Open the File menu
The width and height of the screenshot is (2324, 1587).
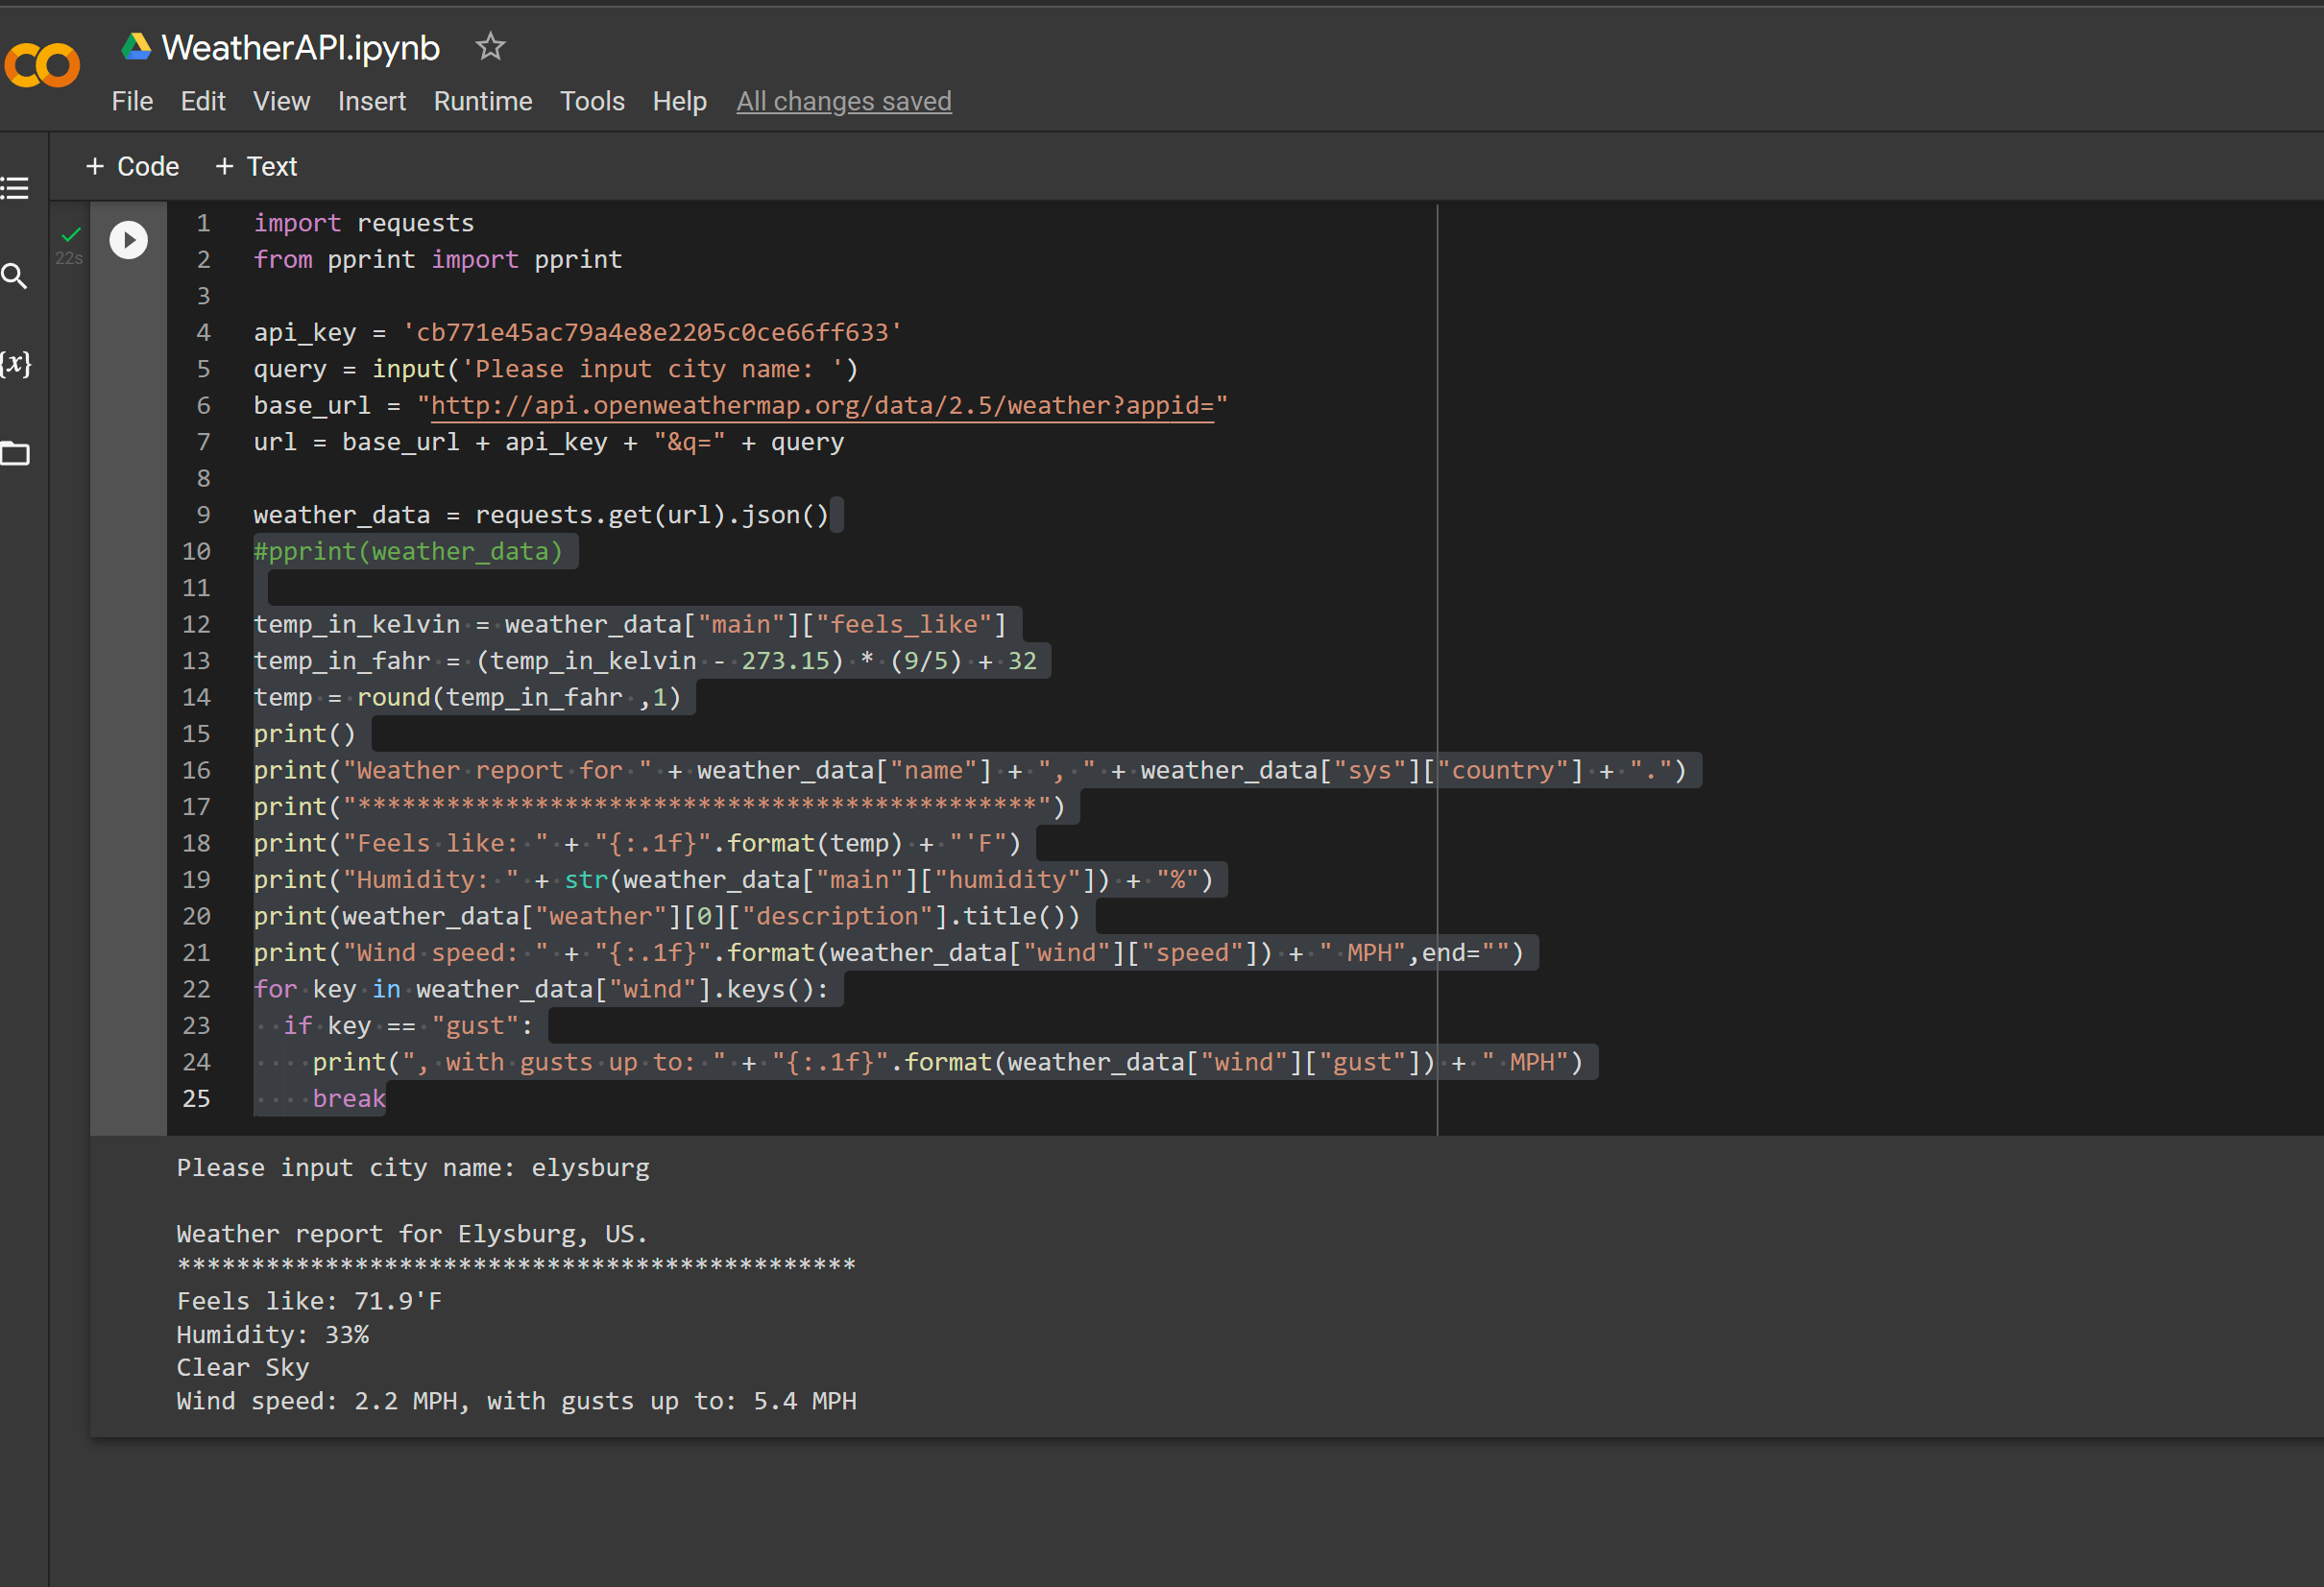[132, 101]
